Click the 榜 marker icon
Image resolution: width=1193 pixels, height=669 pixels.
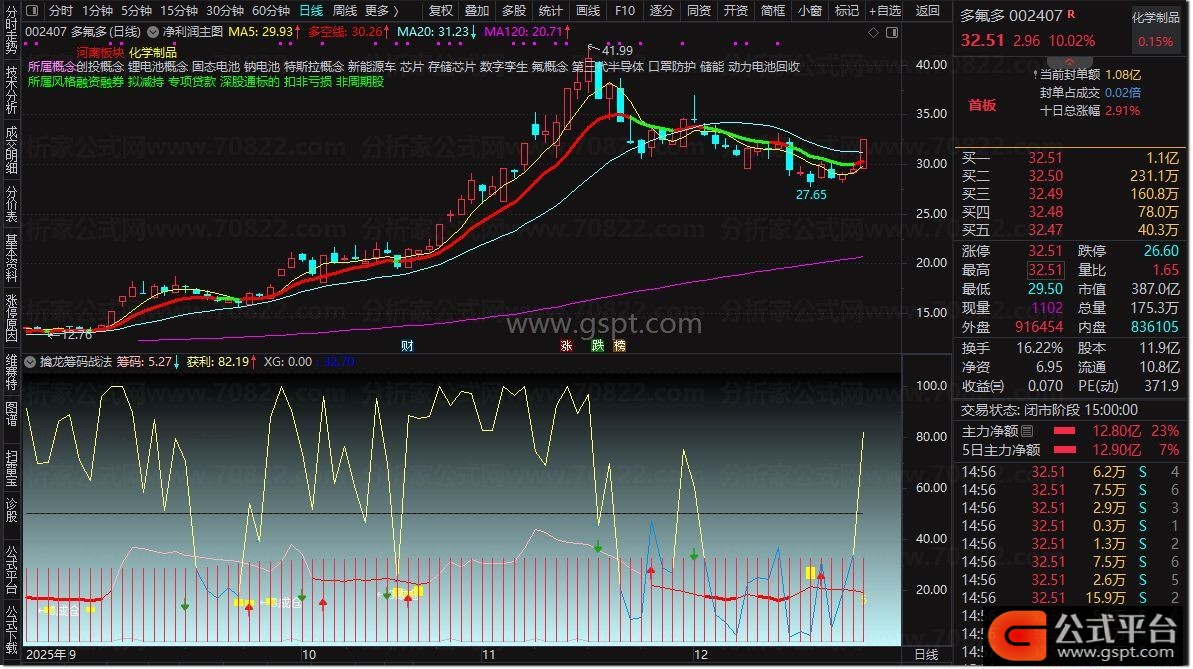(620, 346)
